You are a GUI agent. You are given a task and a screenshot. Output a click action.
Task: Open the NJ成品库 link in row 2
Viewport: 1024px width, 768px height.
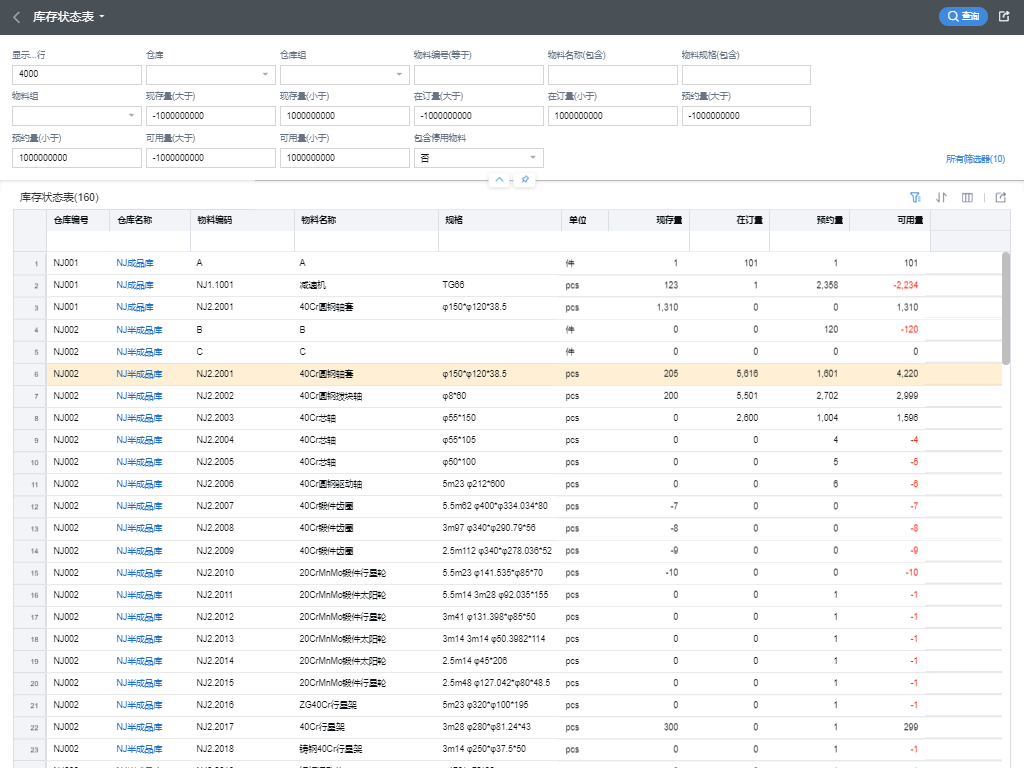point(135,285)
